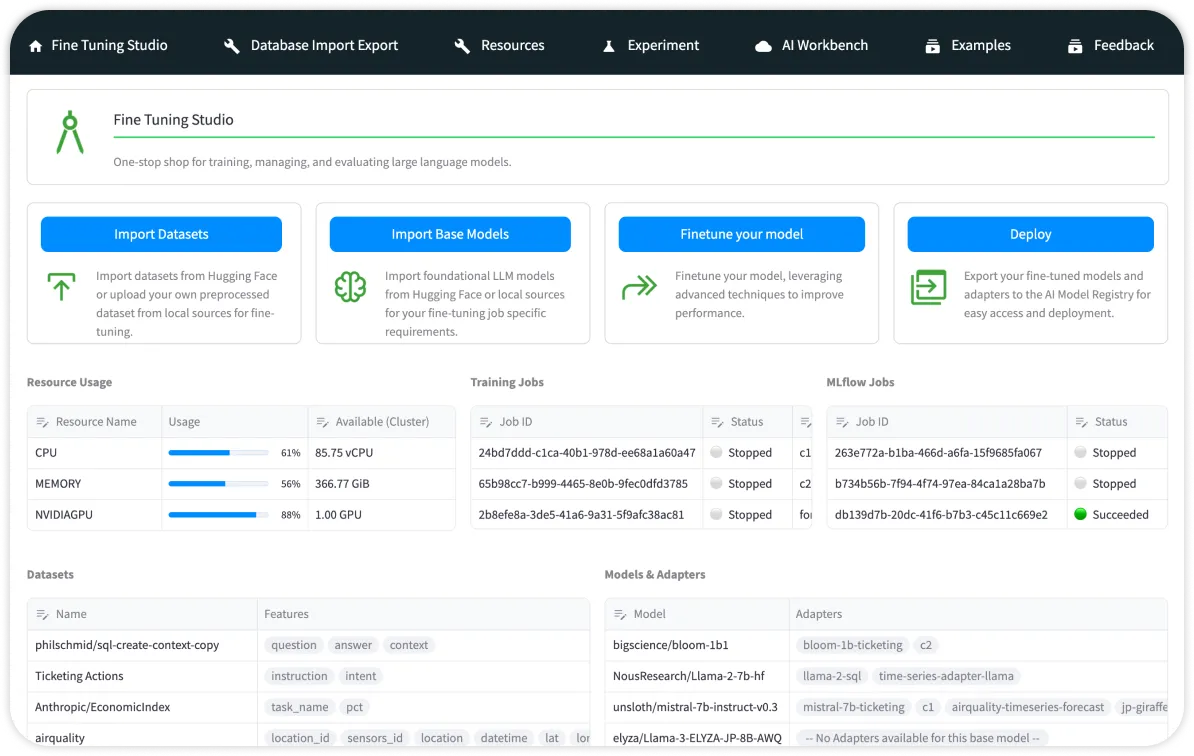The image size is (1194, 756).
Task: Click the sort icon beside Model column header
Action: pos(621,614)
